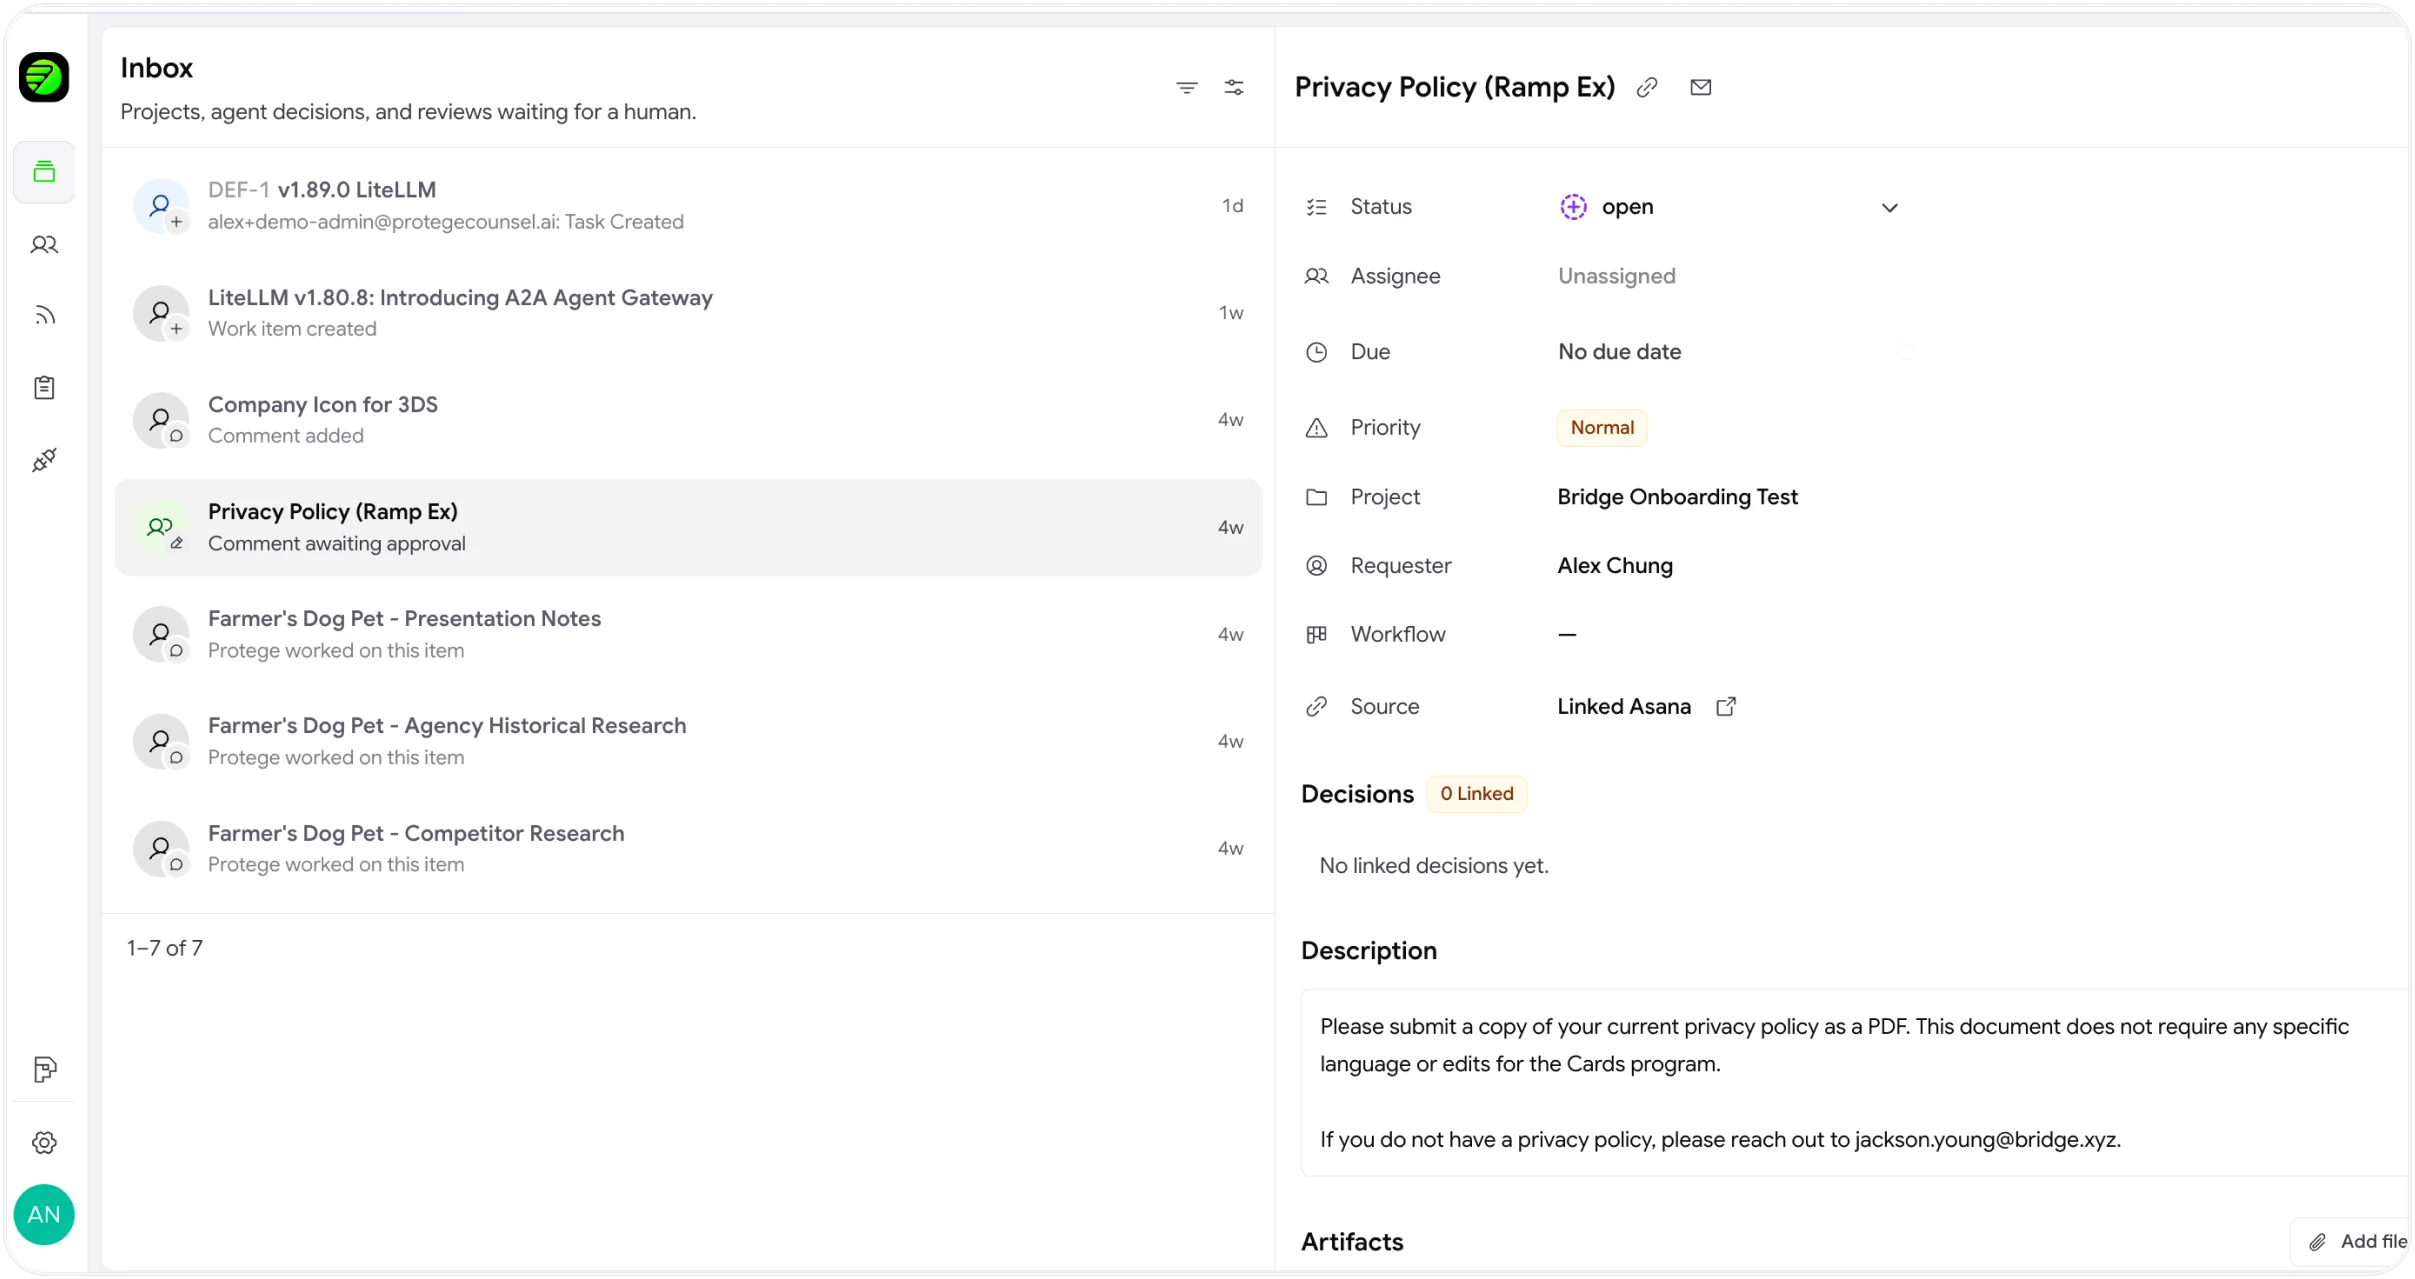Open Linked Asana external link icon
2415x1279 pixels.
[x=1726, y=707]
